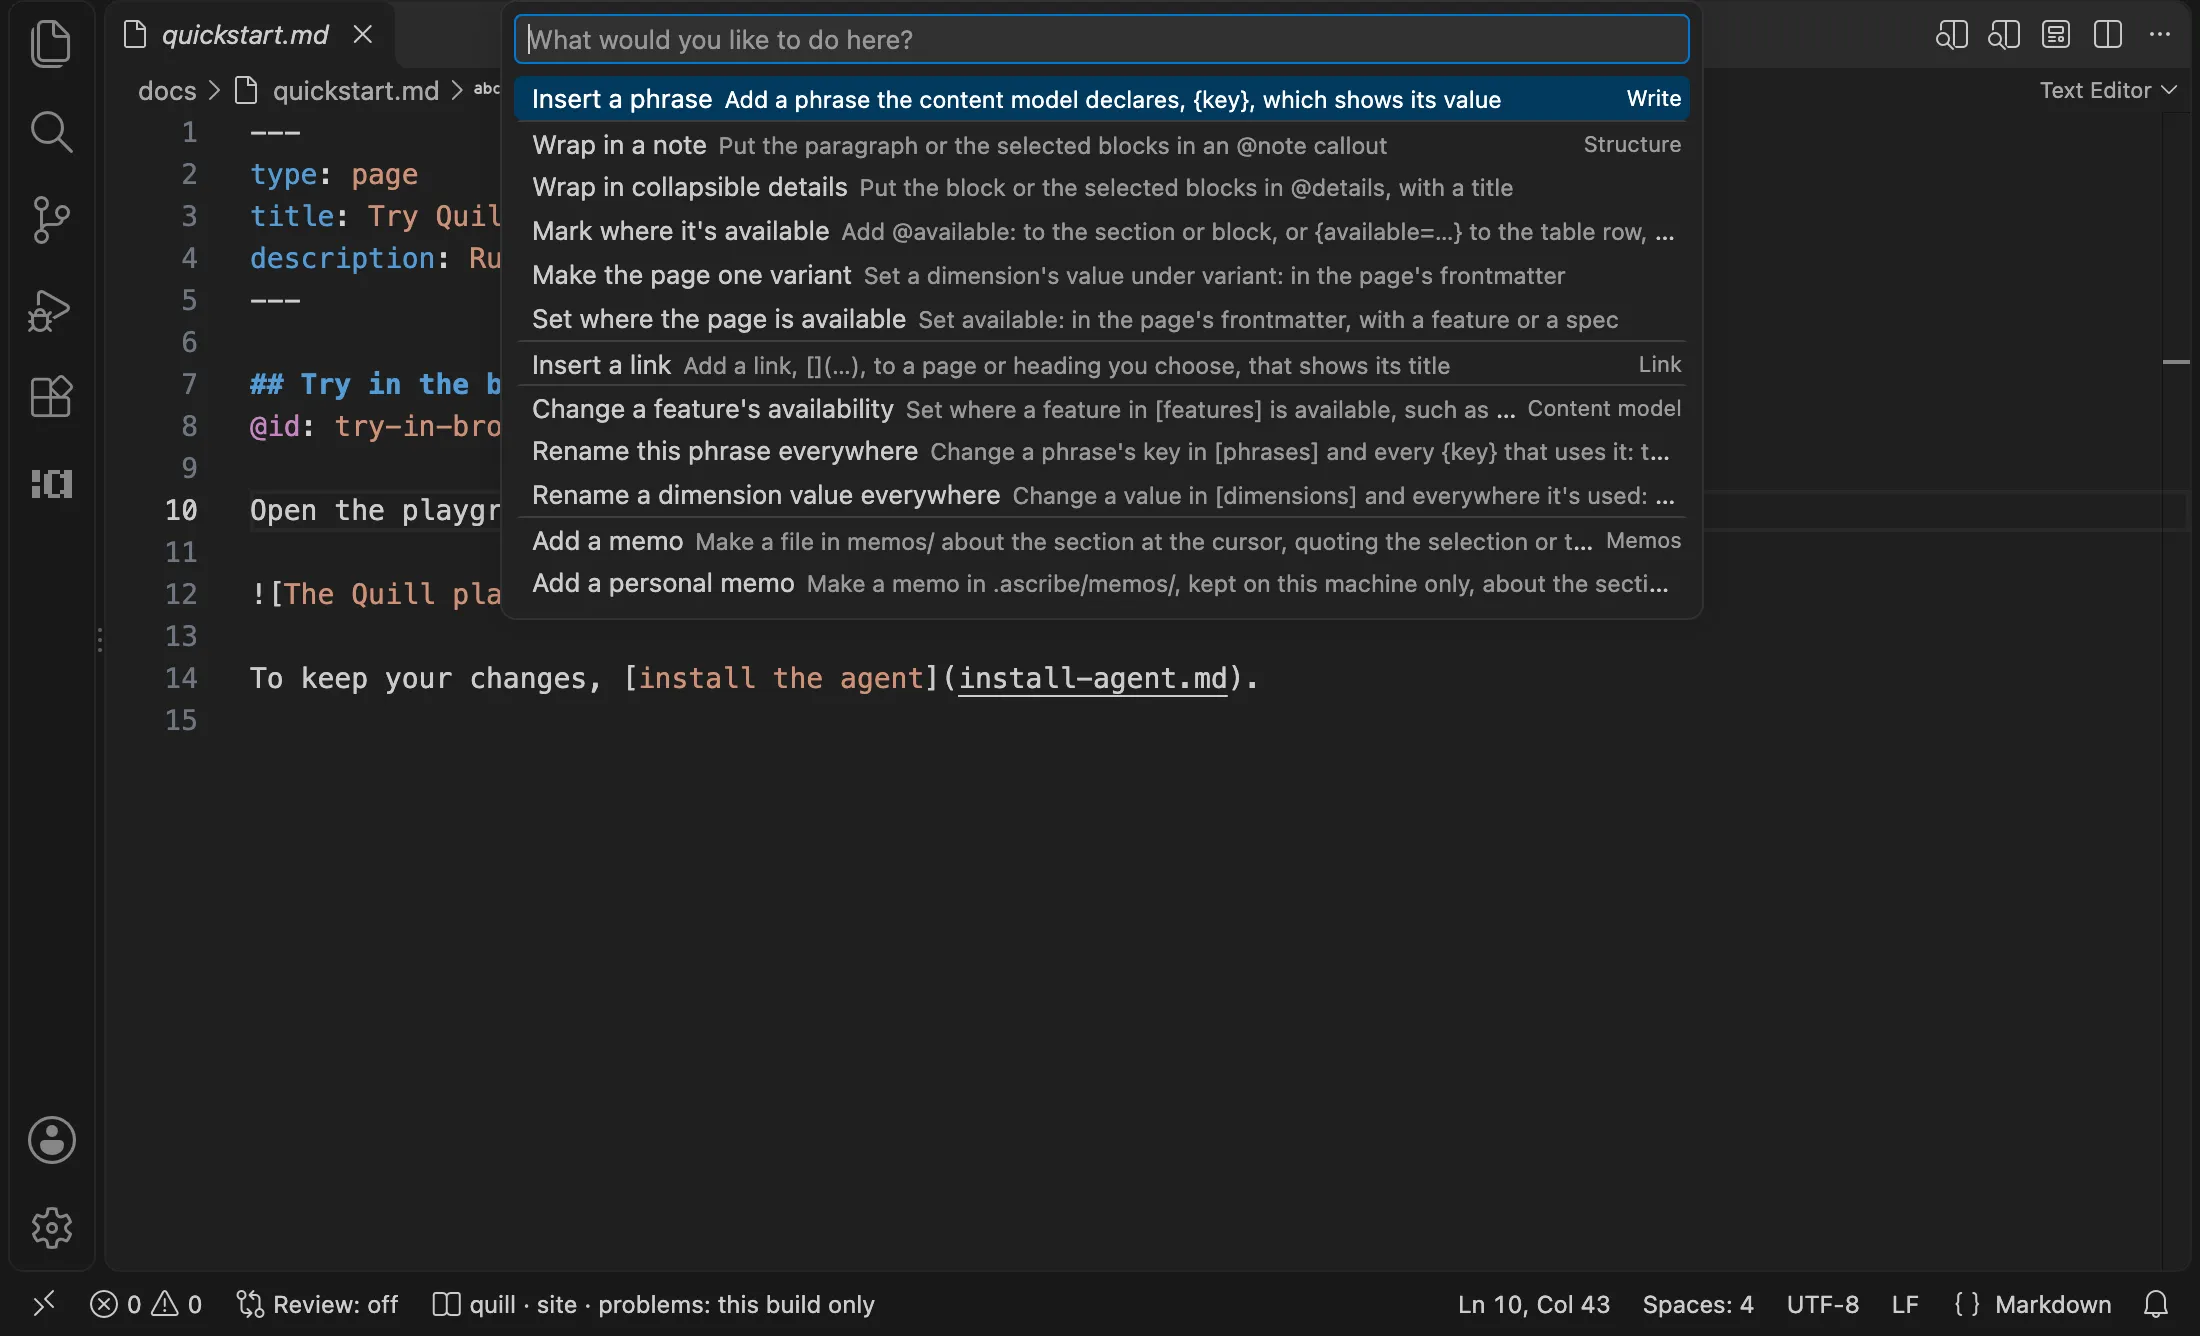Choose Rename a dimension value everywhere
This screenshot has width=2200, height=1336.
point(1102,495)
